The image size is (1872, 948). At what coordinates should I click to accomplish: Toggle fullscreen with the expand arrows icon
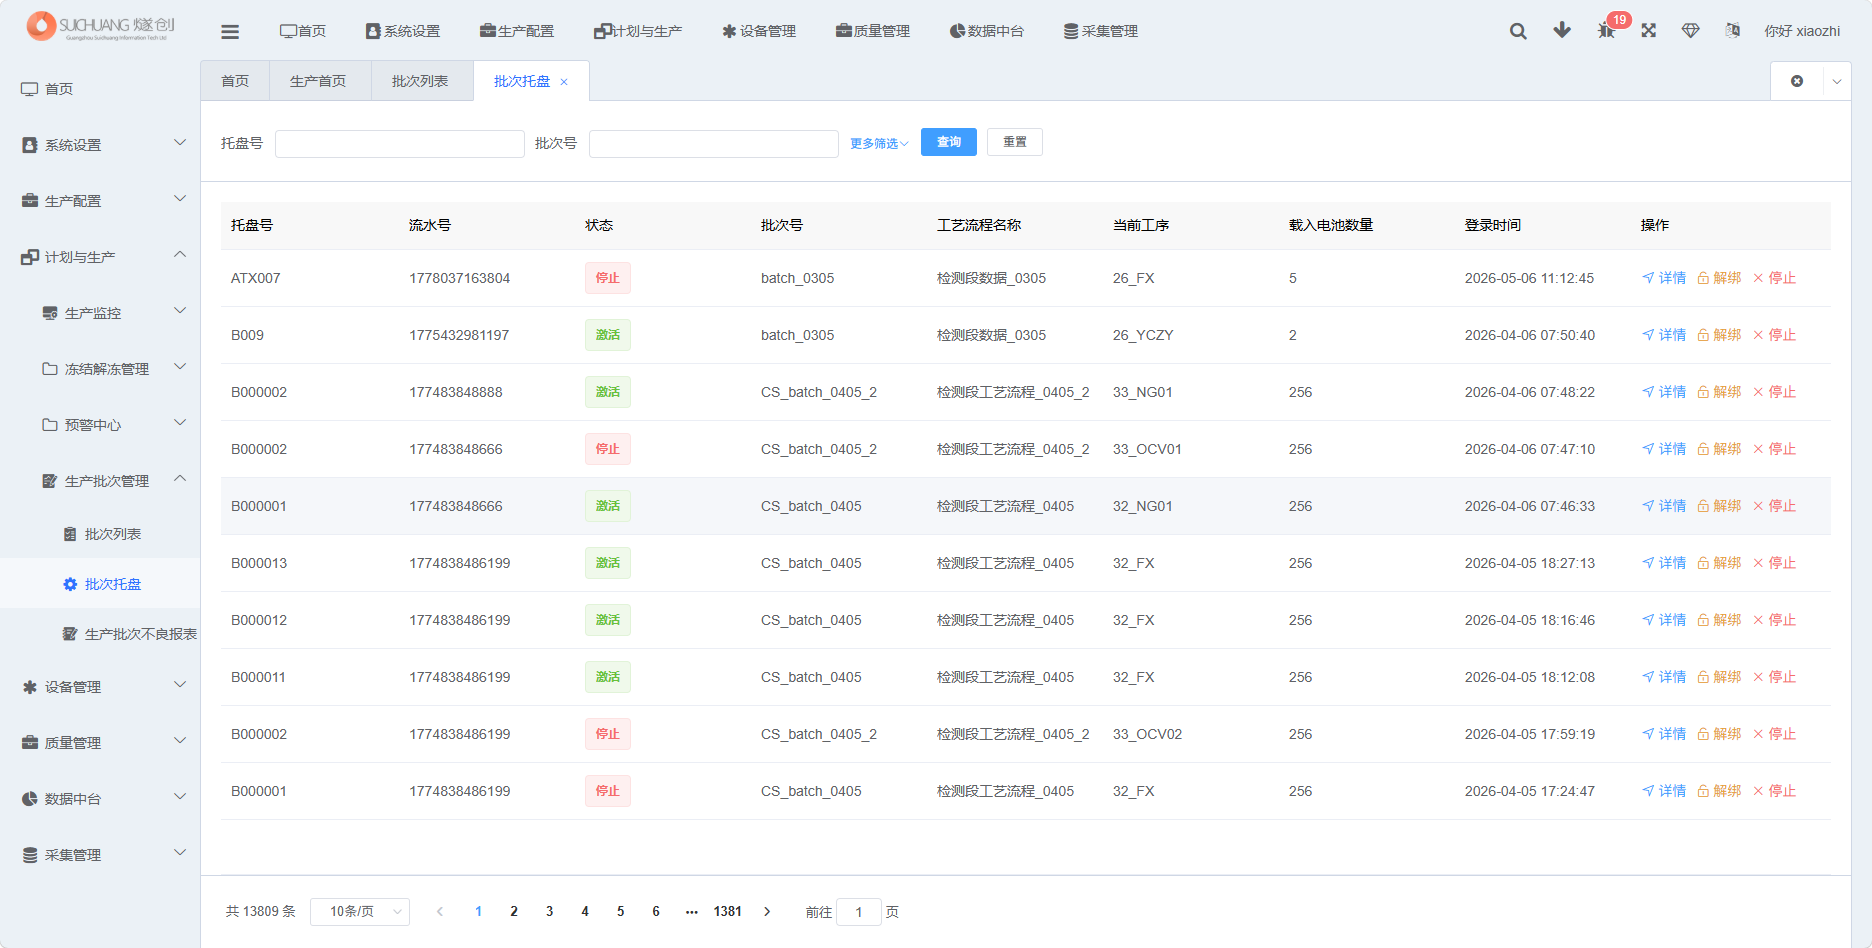click(1649, 30)
